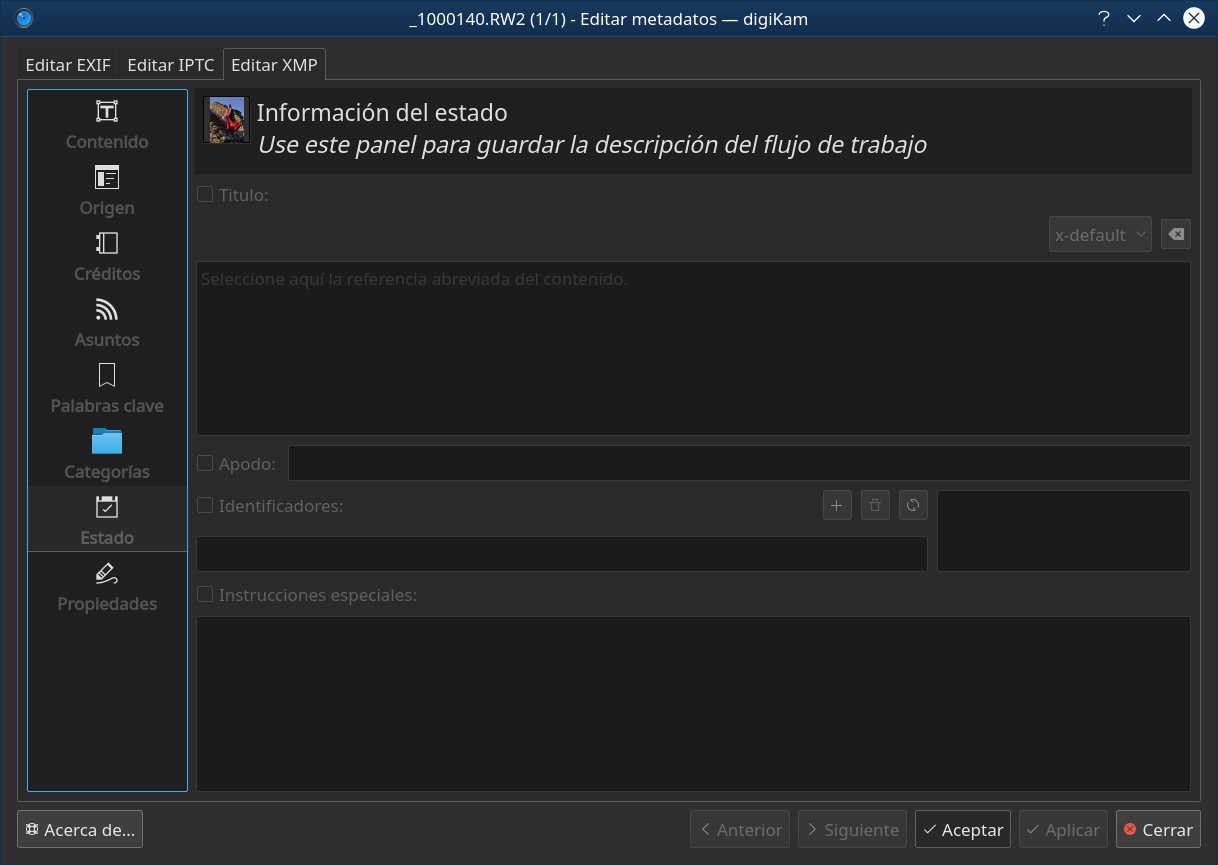
Task: Expand the x-default language dropdown
Action: (1100, 234)
